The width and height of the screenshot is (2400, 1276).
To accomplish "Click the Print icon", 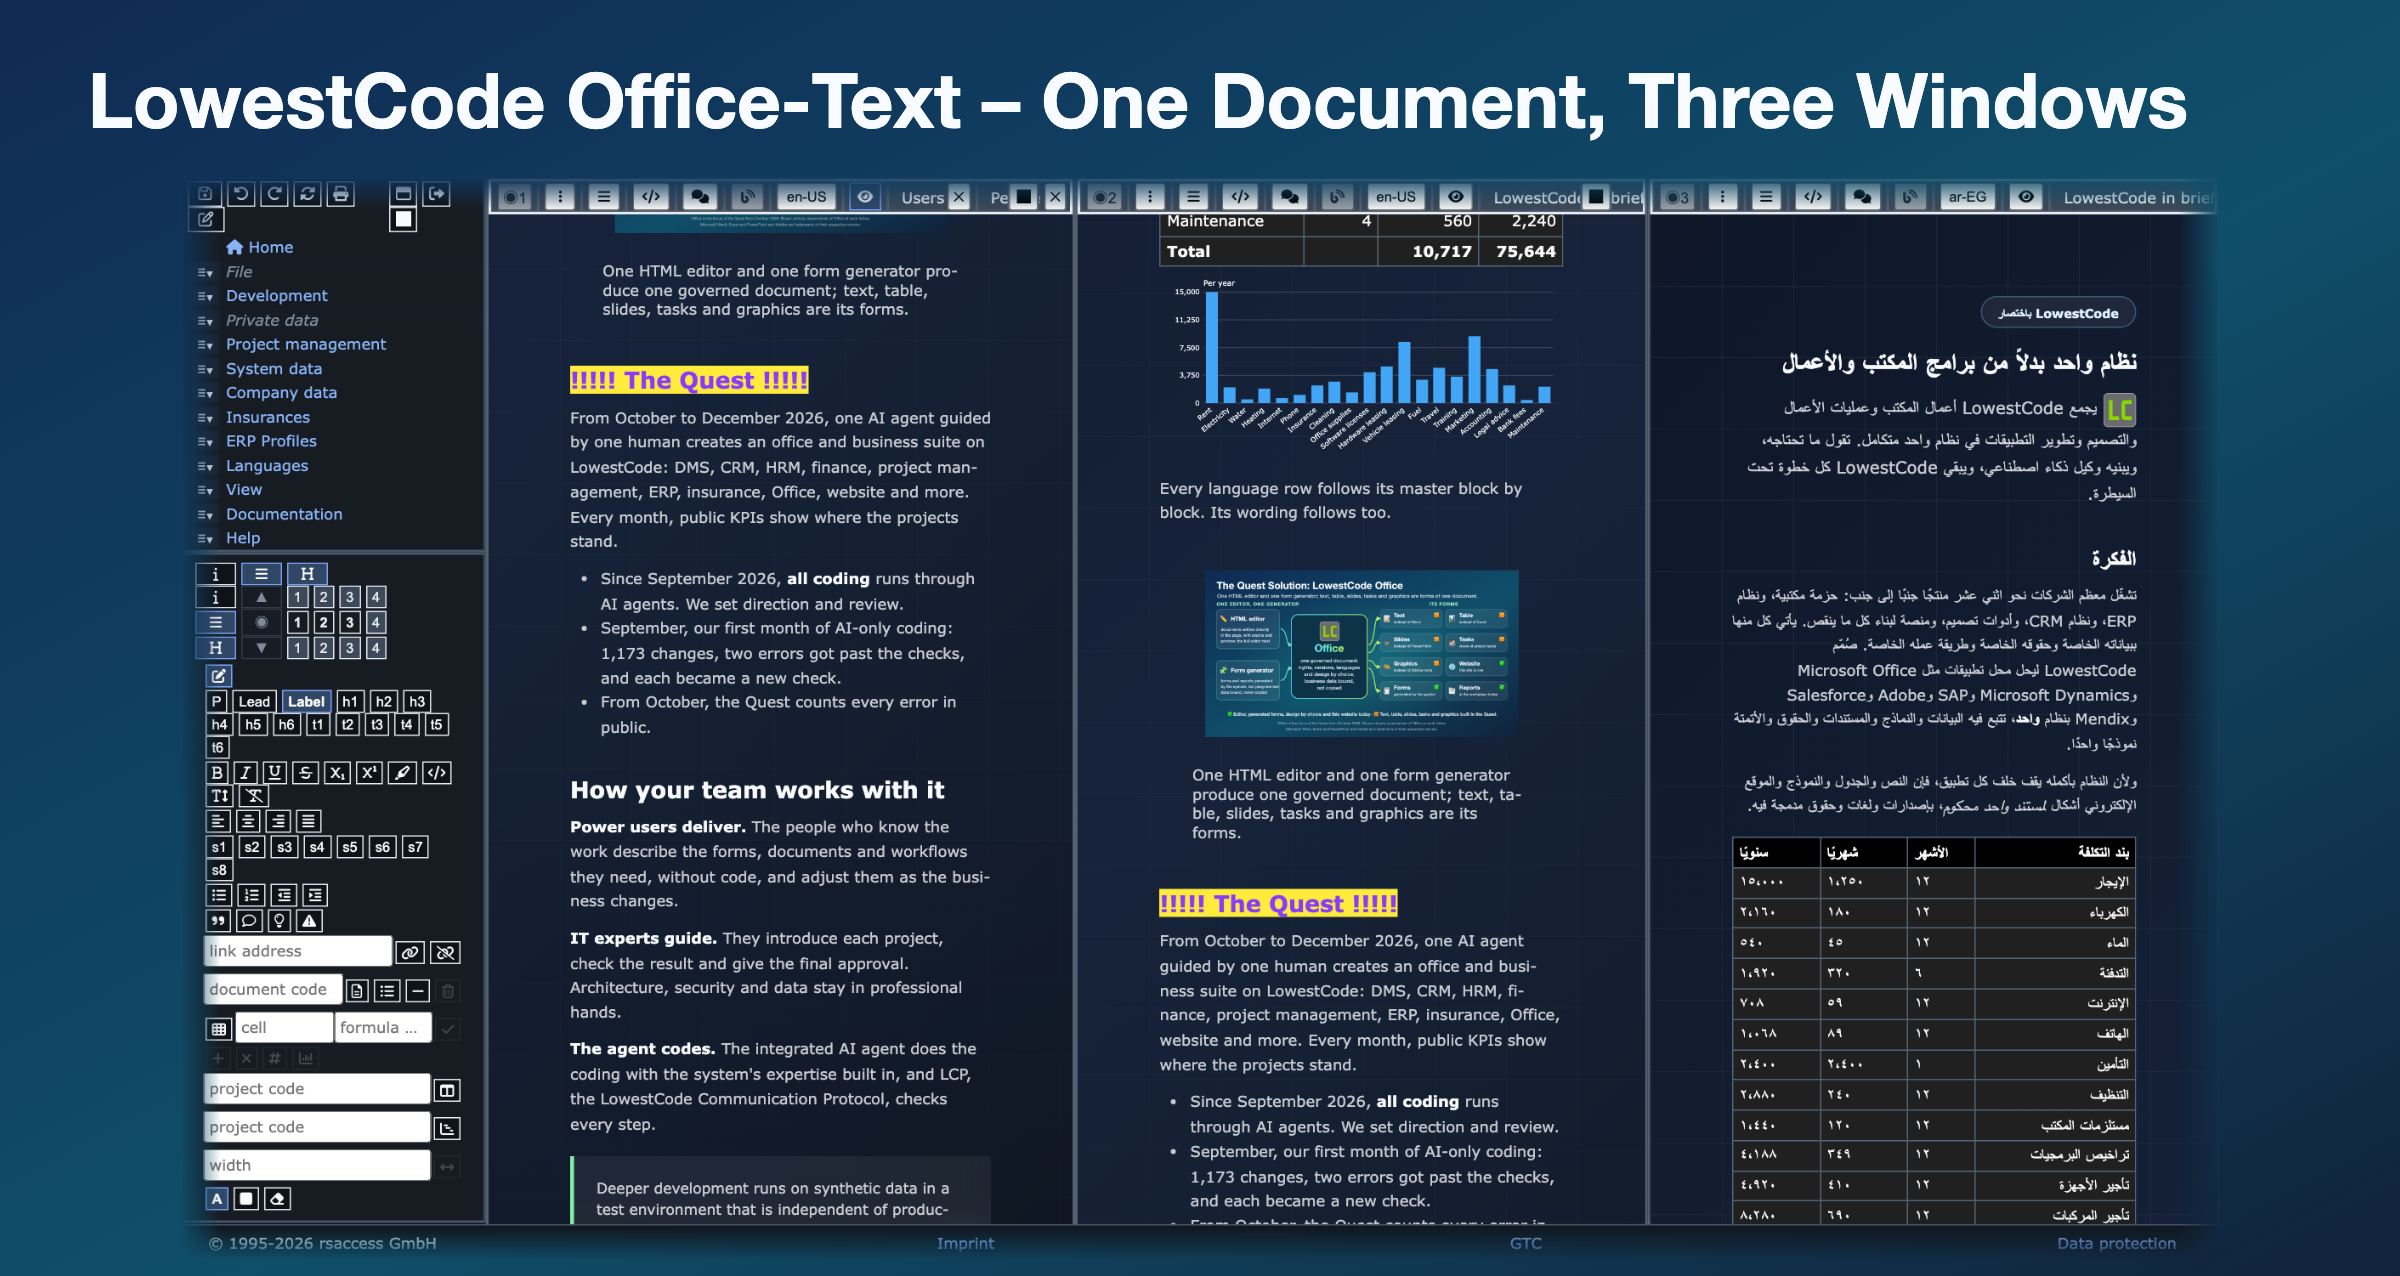I will point(342,194).
